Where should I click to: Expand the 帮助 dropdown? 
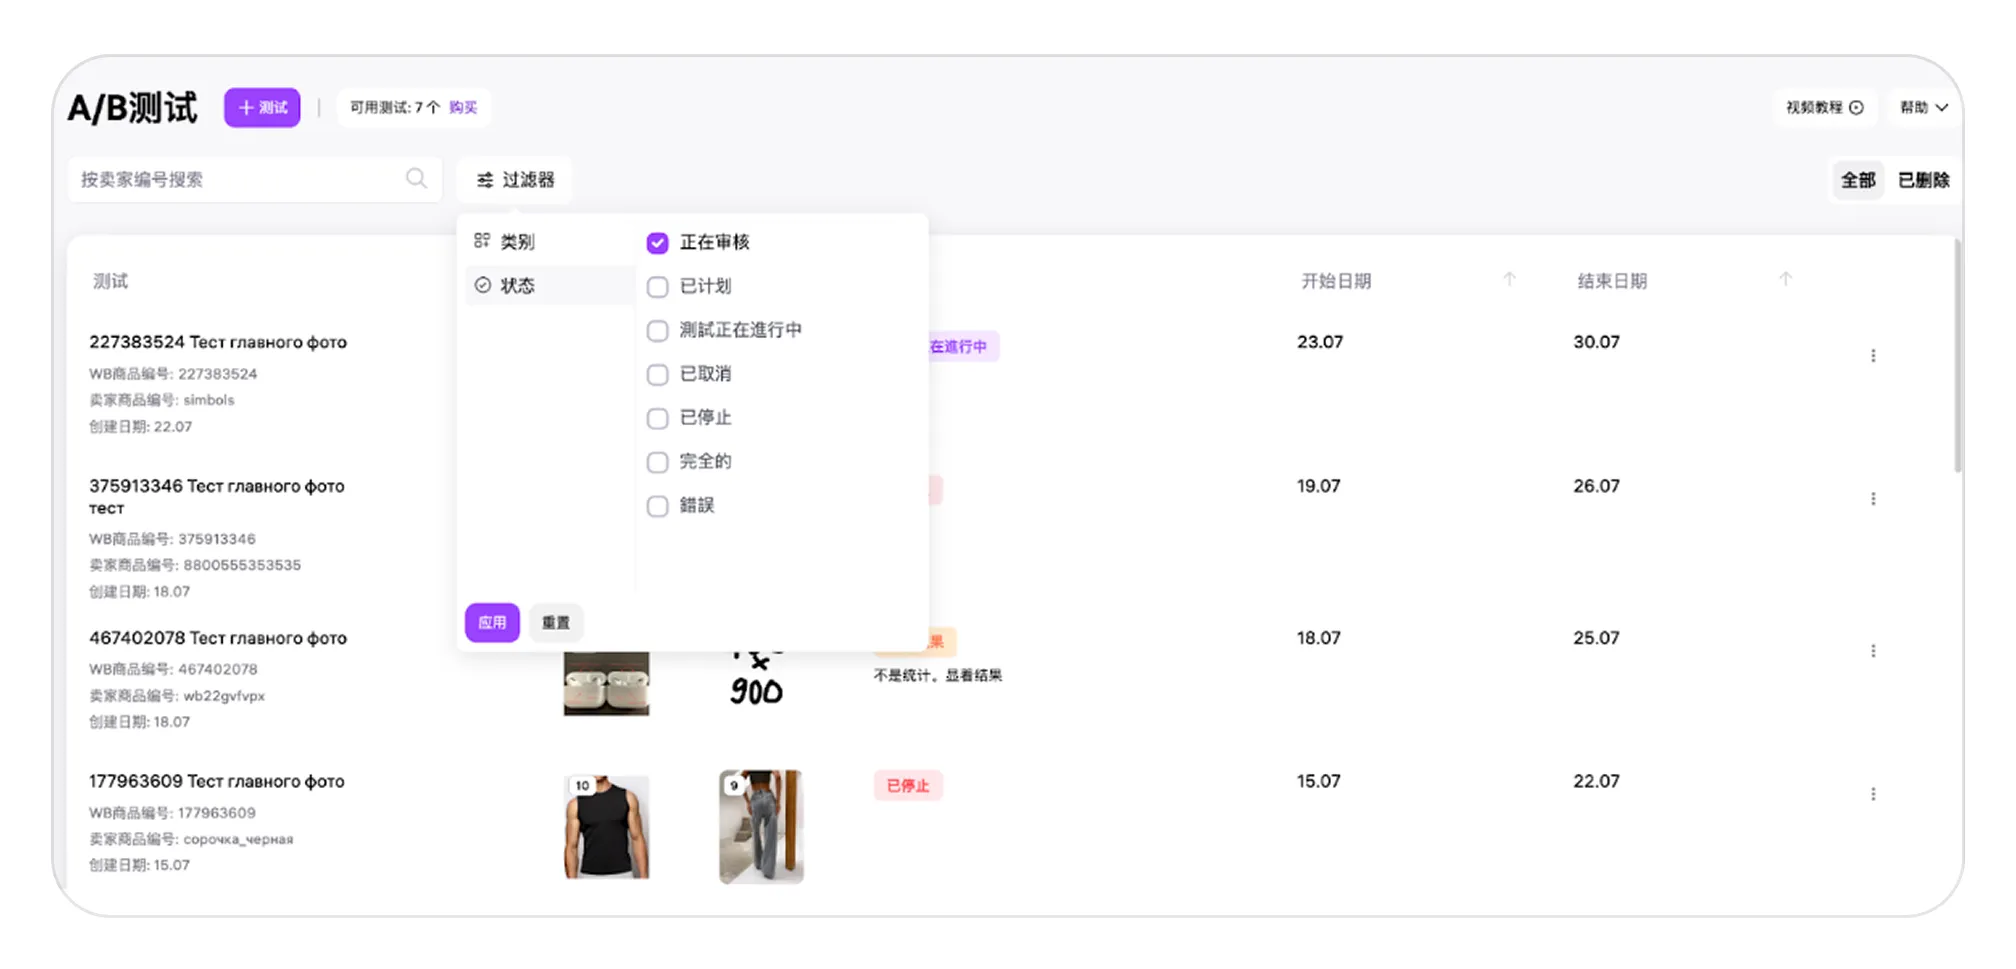1923,108
